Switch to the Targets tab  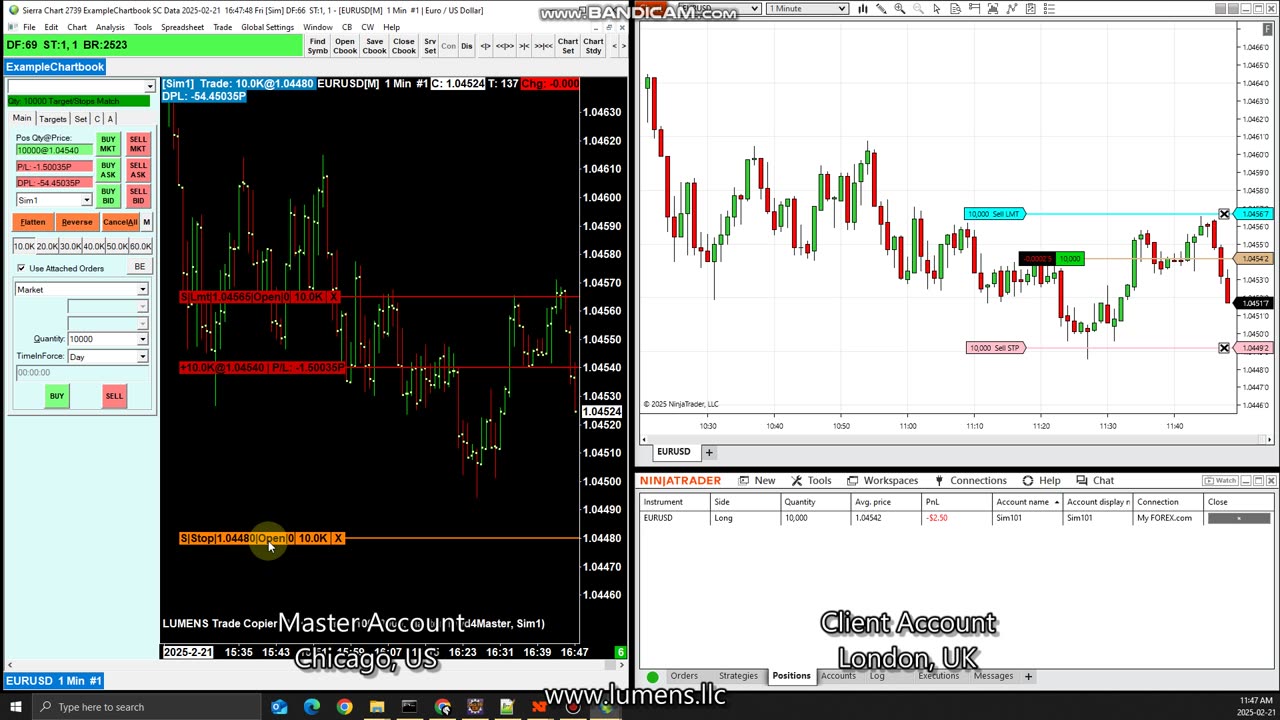(52, 119)
